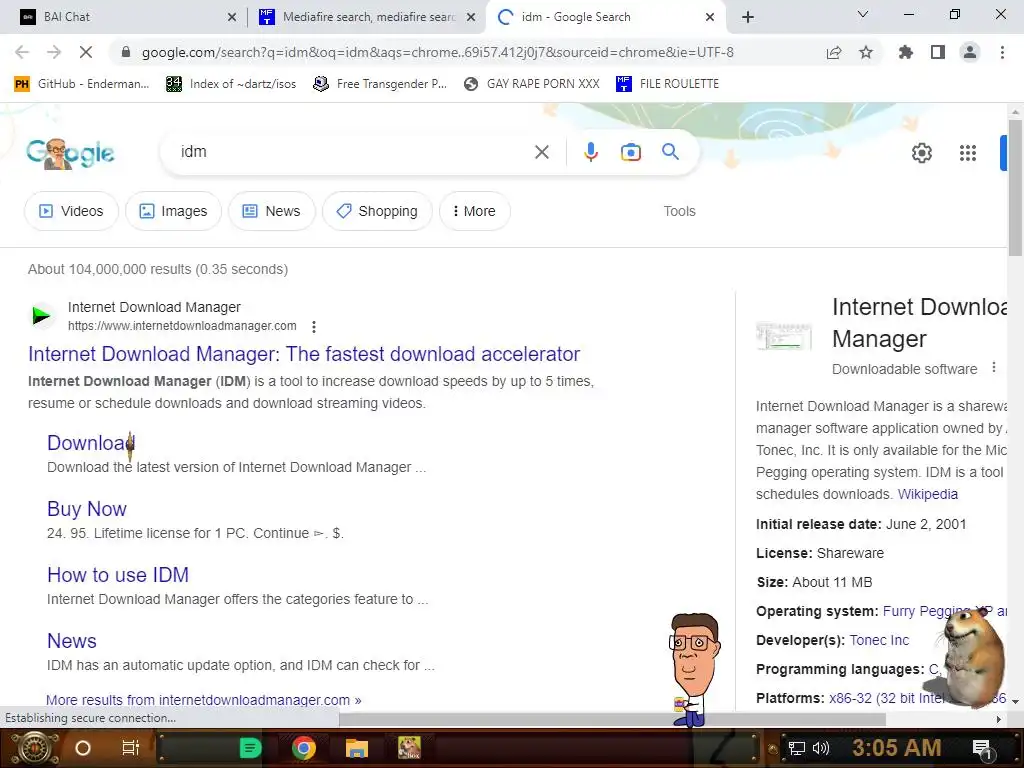Open a new browser tab

pos(748,17)
